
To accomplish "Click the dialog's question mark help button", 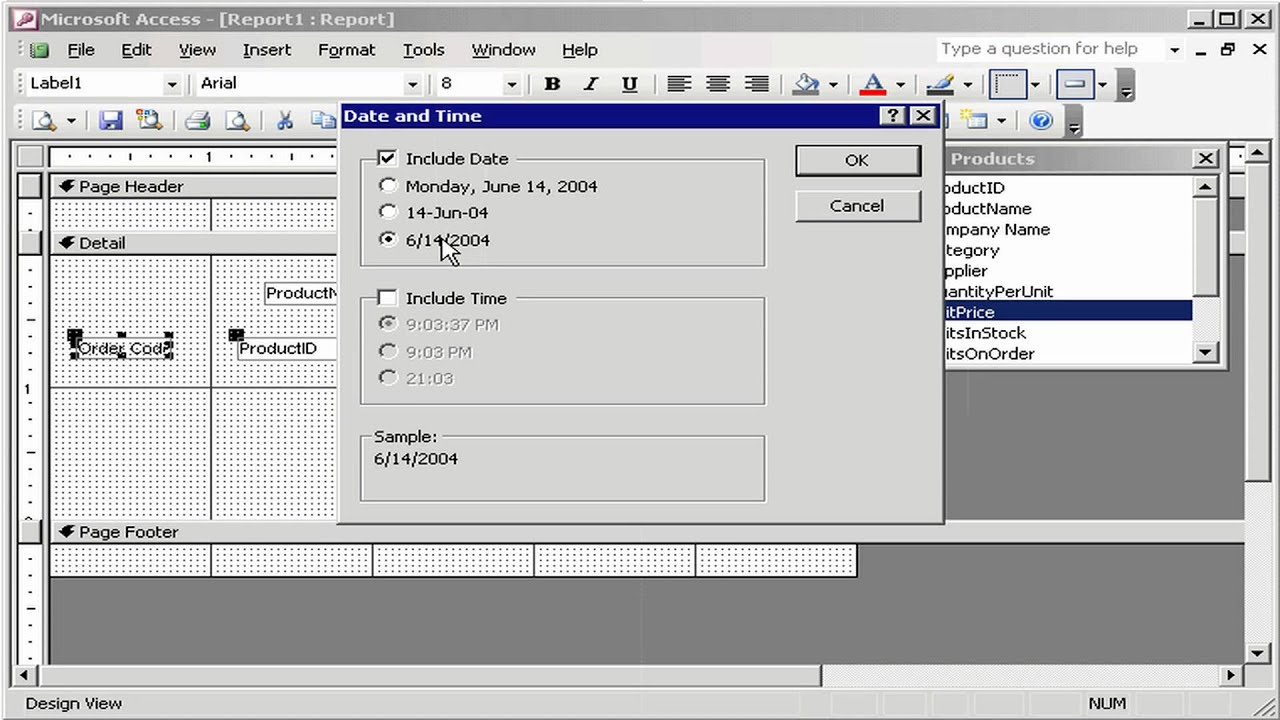I will tap(894, 116).
